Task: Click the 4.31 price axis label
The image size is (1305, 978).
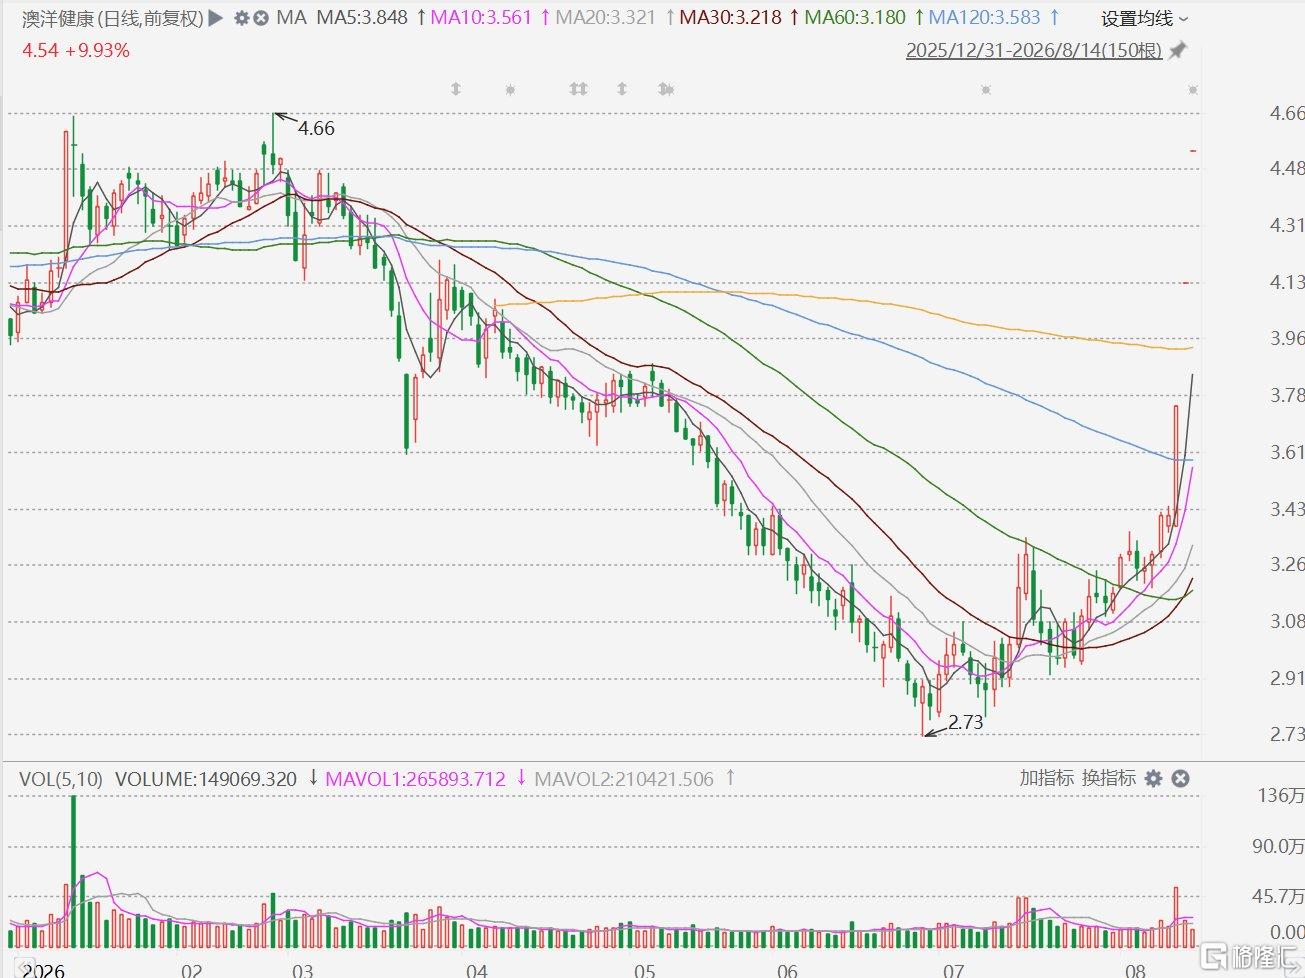Action: click(x=1287, y=225)
